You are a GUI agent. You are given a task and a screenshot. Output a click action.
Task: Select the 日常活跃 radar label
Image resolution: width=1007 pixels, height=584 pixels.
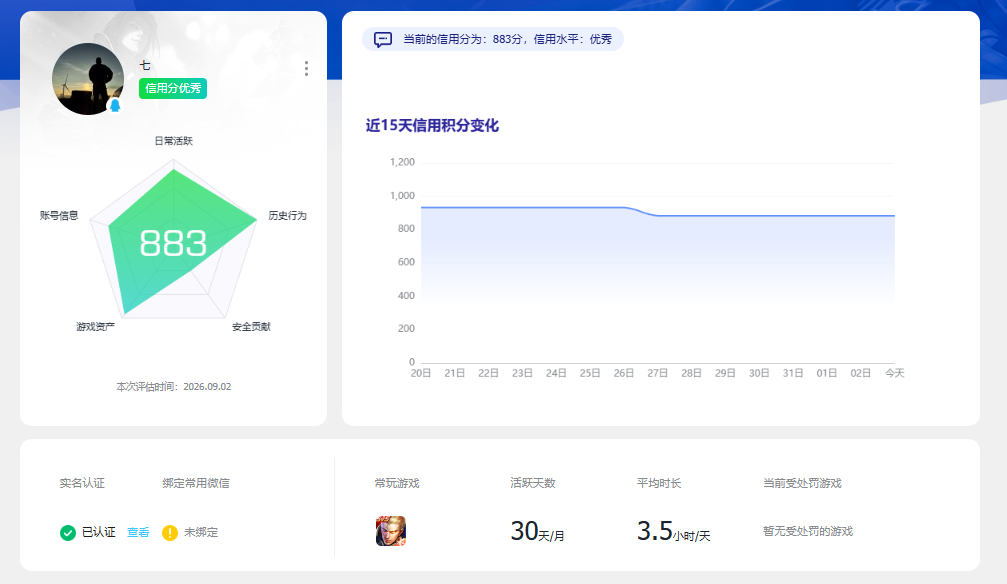(x=173, y=141)
